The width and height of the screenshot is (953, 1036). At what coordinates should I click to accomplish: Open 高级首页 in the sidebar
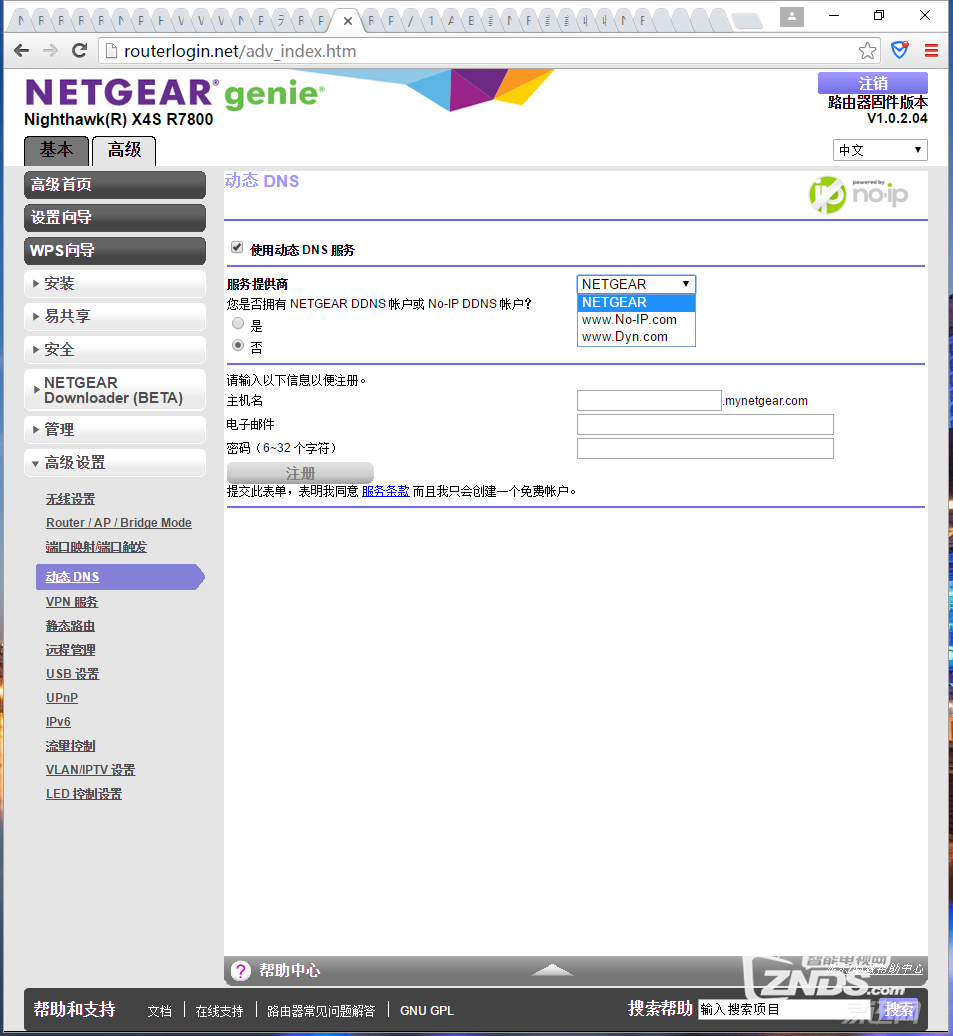(x=115, y=184)
